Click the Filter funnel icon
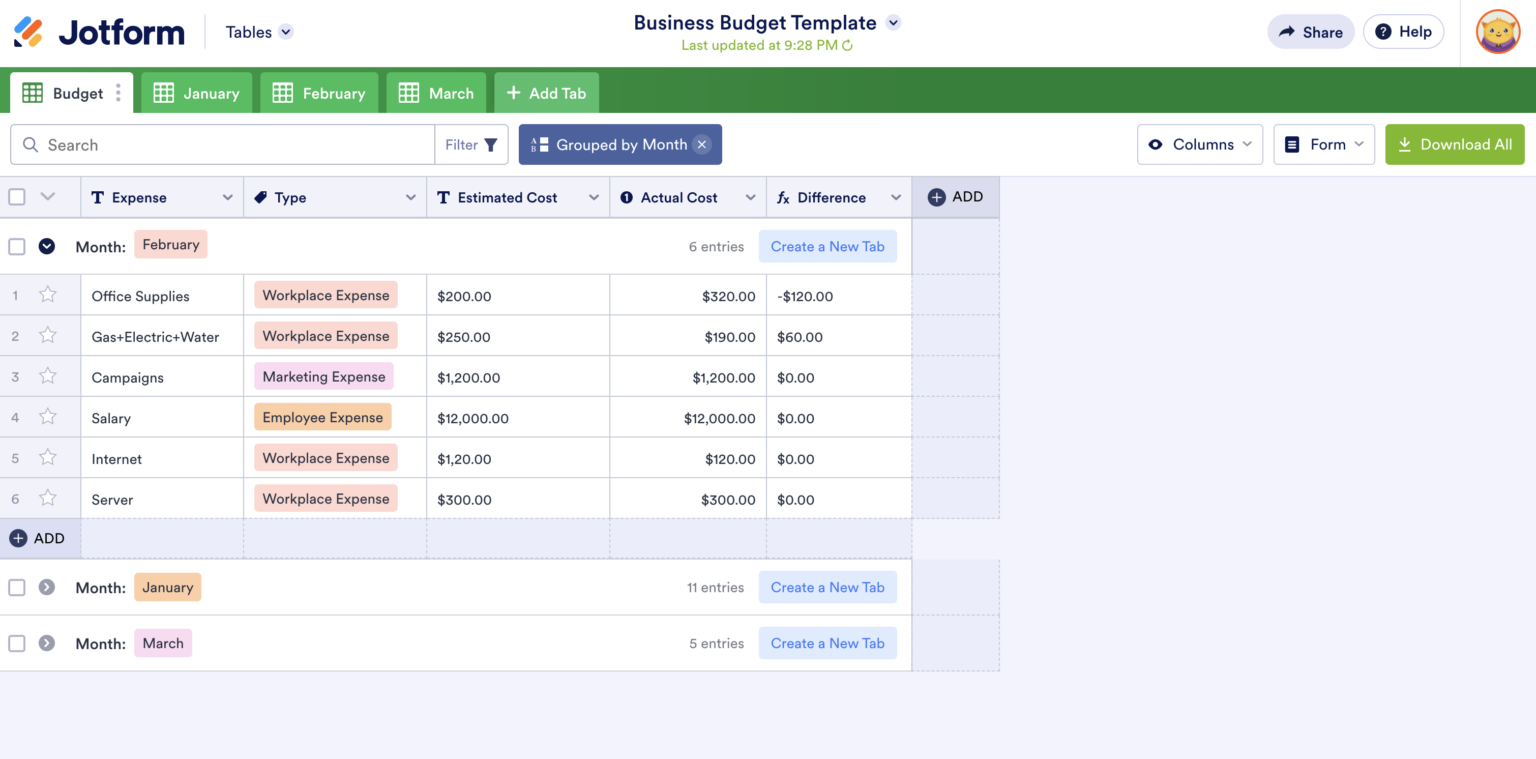This screenshot has width=1536, height=759. (489, 144)
